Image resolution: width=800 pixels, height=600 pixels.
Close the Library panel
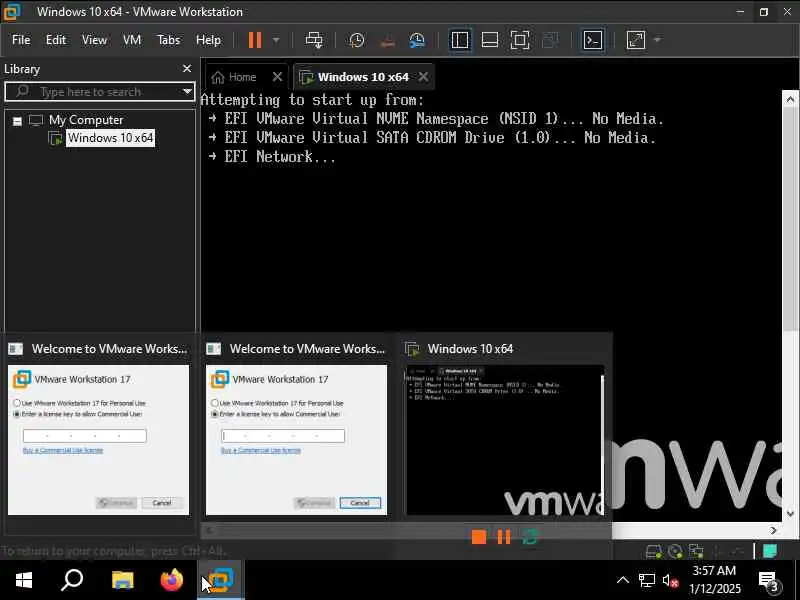(x=187, y=68)
